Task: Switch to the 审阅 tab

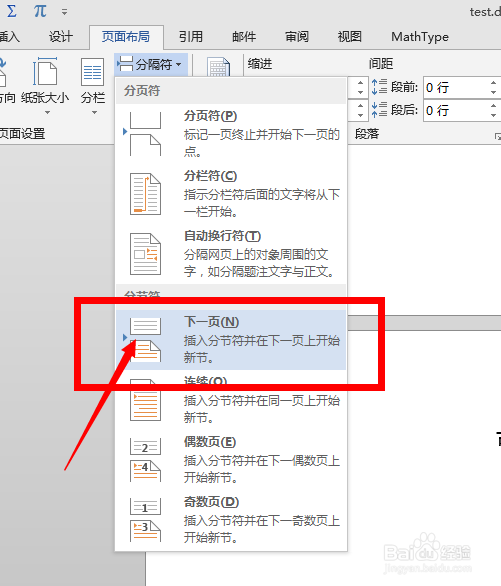Action: pos(297,37)
